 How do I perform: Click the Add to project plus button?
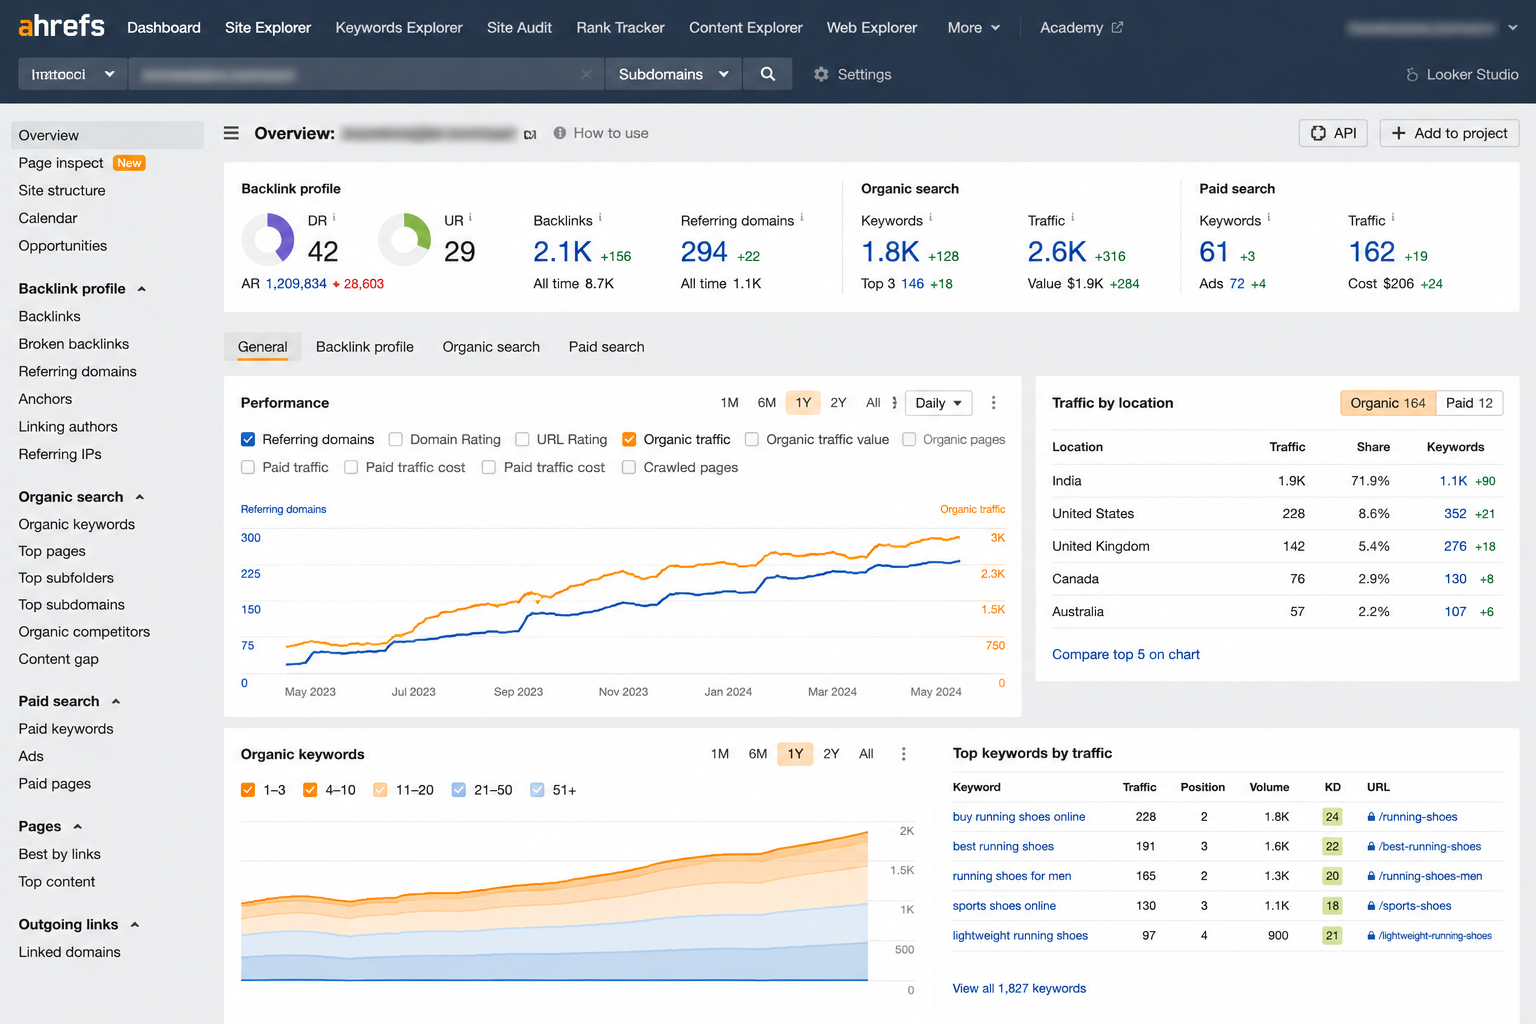click(x=1450, y=133)
